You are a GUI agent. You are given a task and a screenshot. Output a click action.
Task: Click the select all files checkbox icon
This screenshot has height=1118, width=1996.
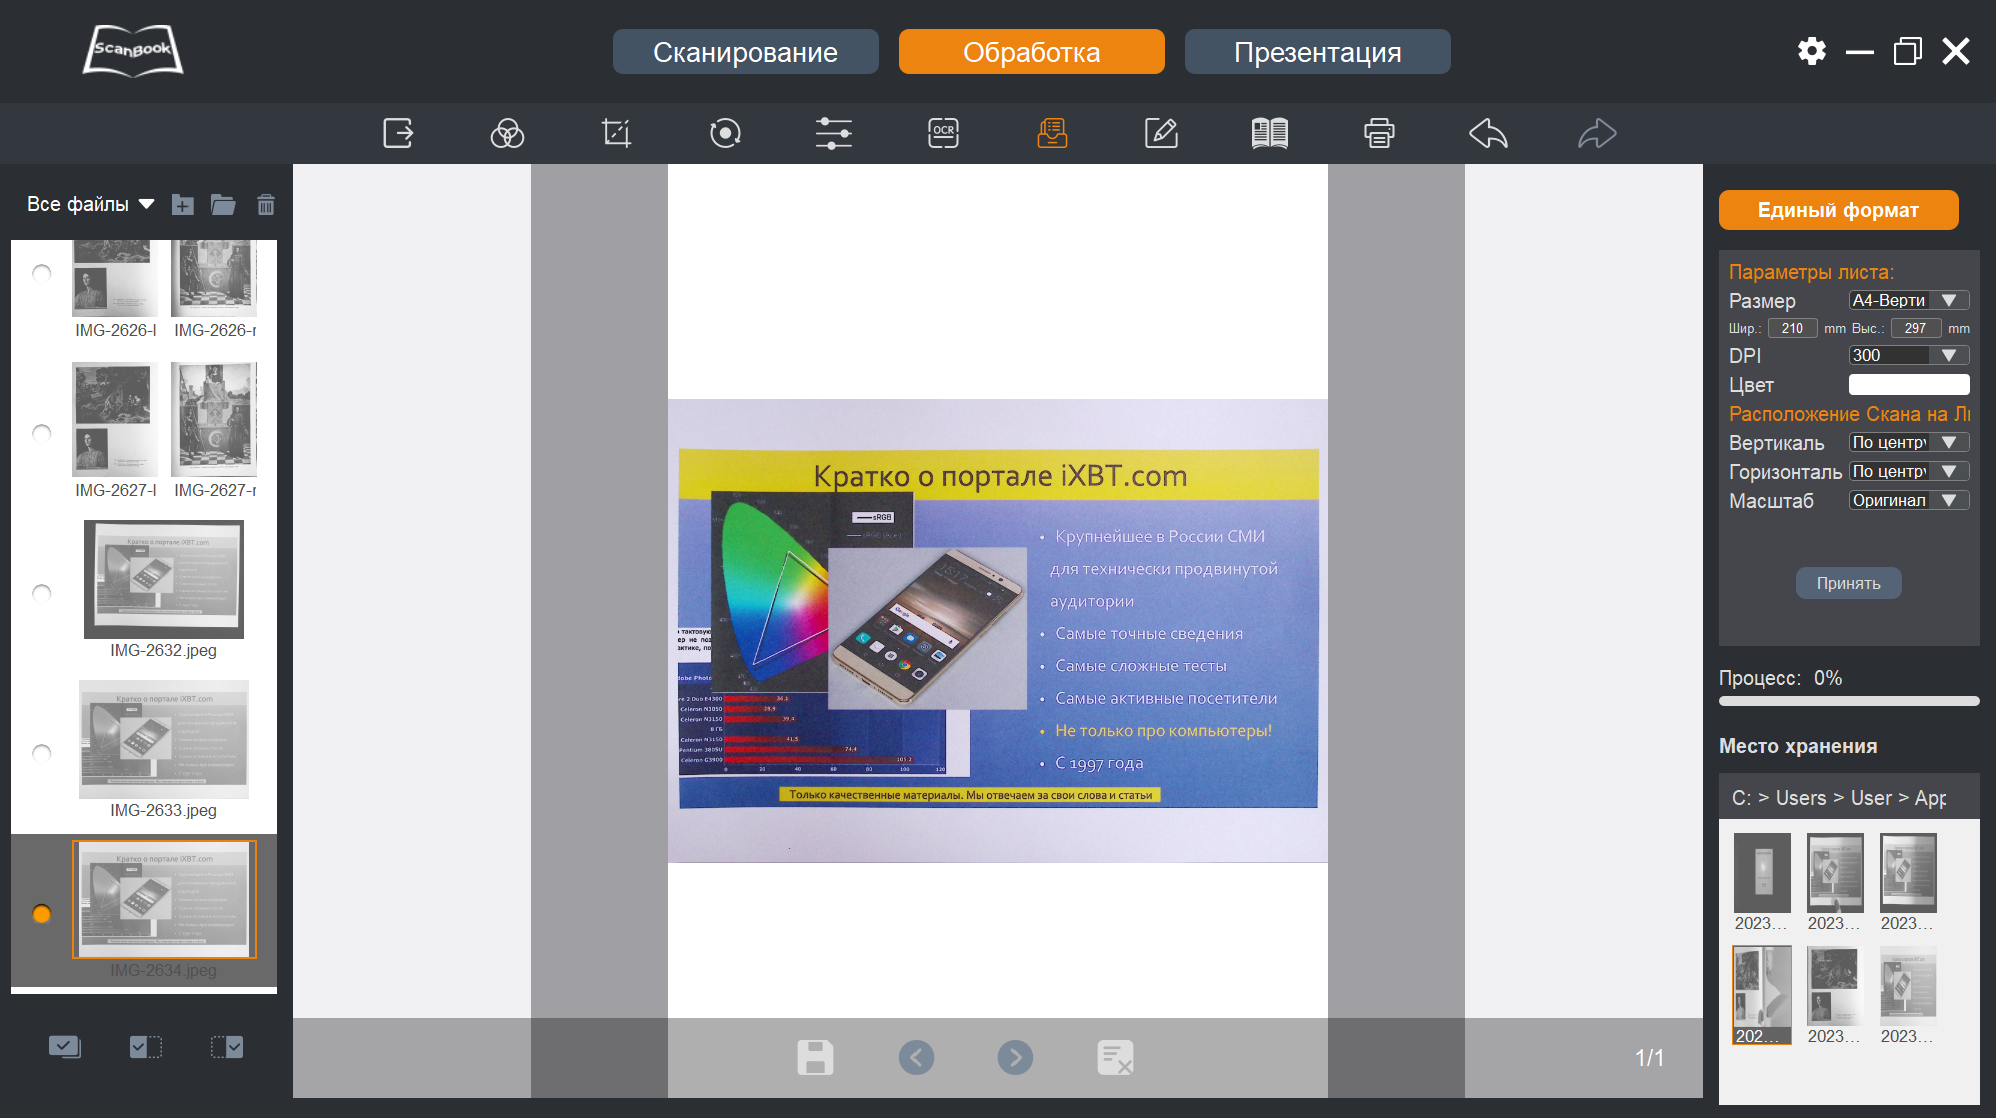pos(64,1047)
